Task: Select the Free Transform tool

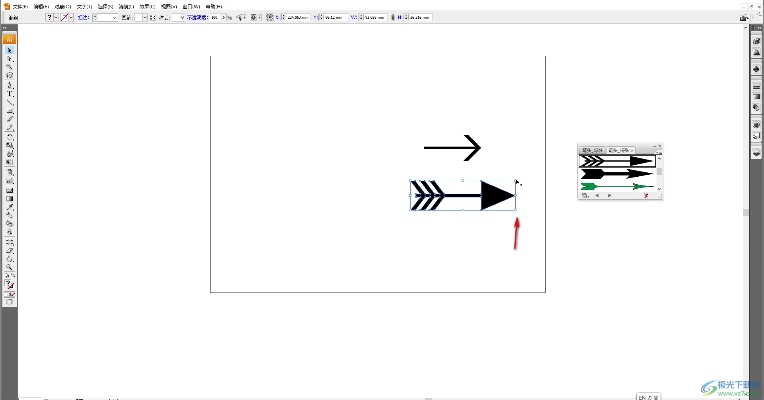Action: (9, 162)
